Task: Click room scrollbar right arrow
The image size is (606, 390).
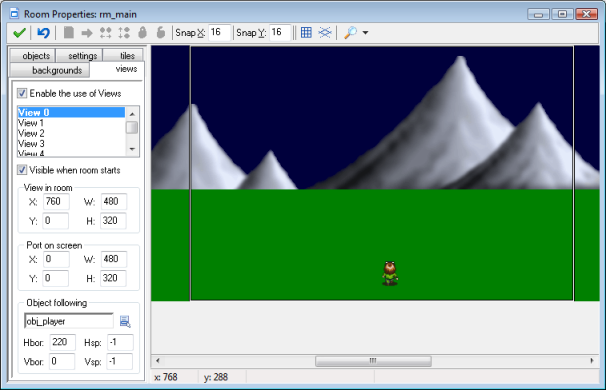Action: [592, 361]
